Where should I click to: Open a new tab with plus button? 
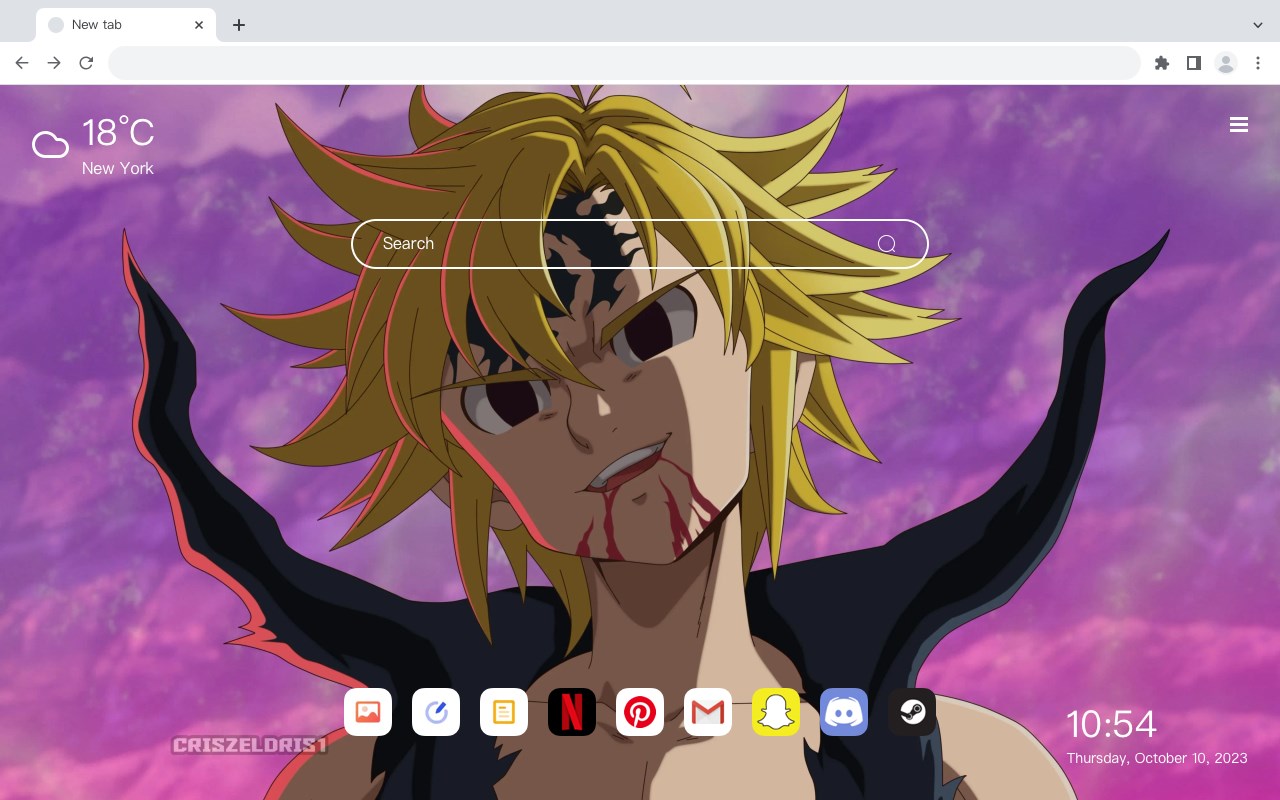pyautogui.click(x=238, y=25)
